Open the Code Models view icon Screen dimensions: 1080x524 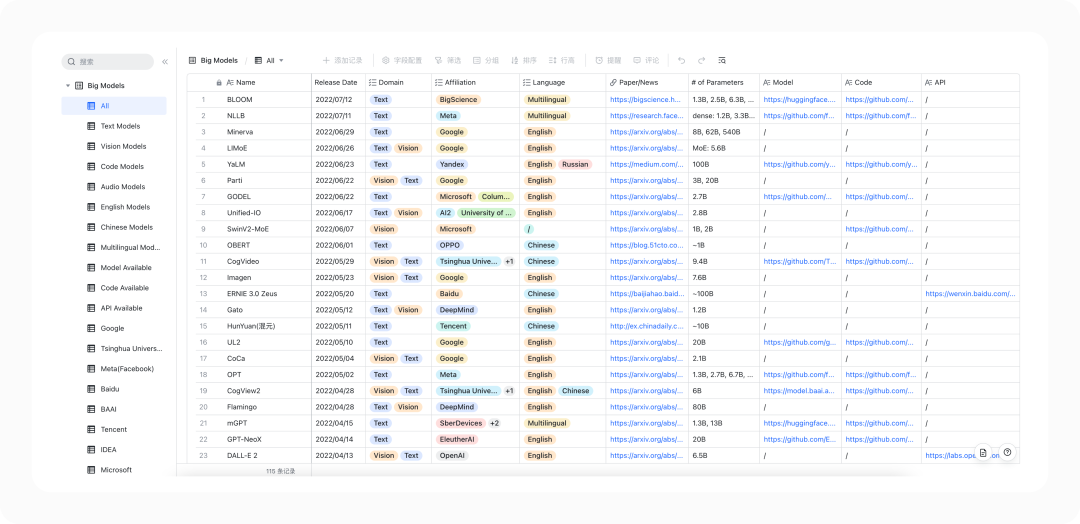point(91,167)
